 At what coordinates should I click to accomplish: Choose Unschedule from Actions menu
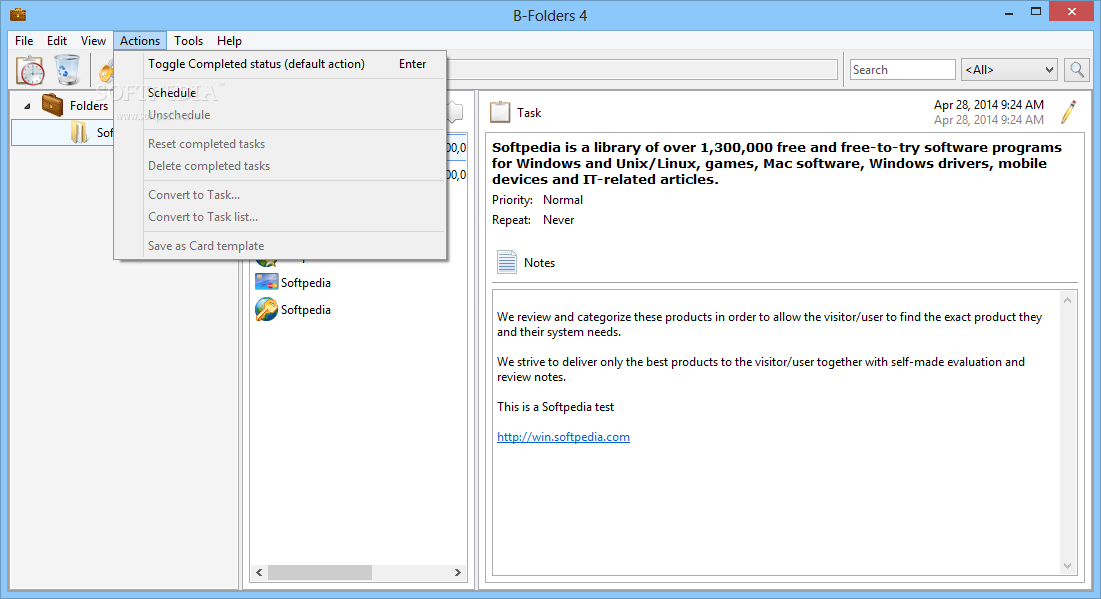[x=280, y=115]
